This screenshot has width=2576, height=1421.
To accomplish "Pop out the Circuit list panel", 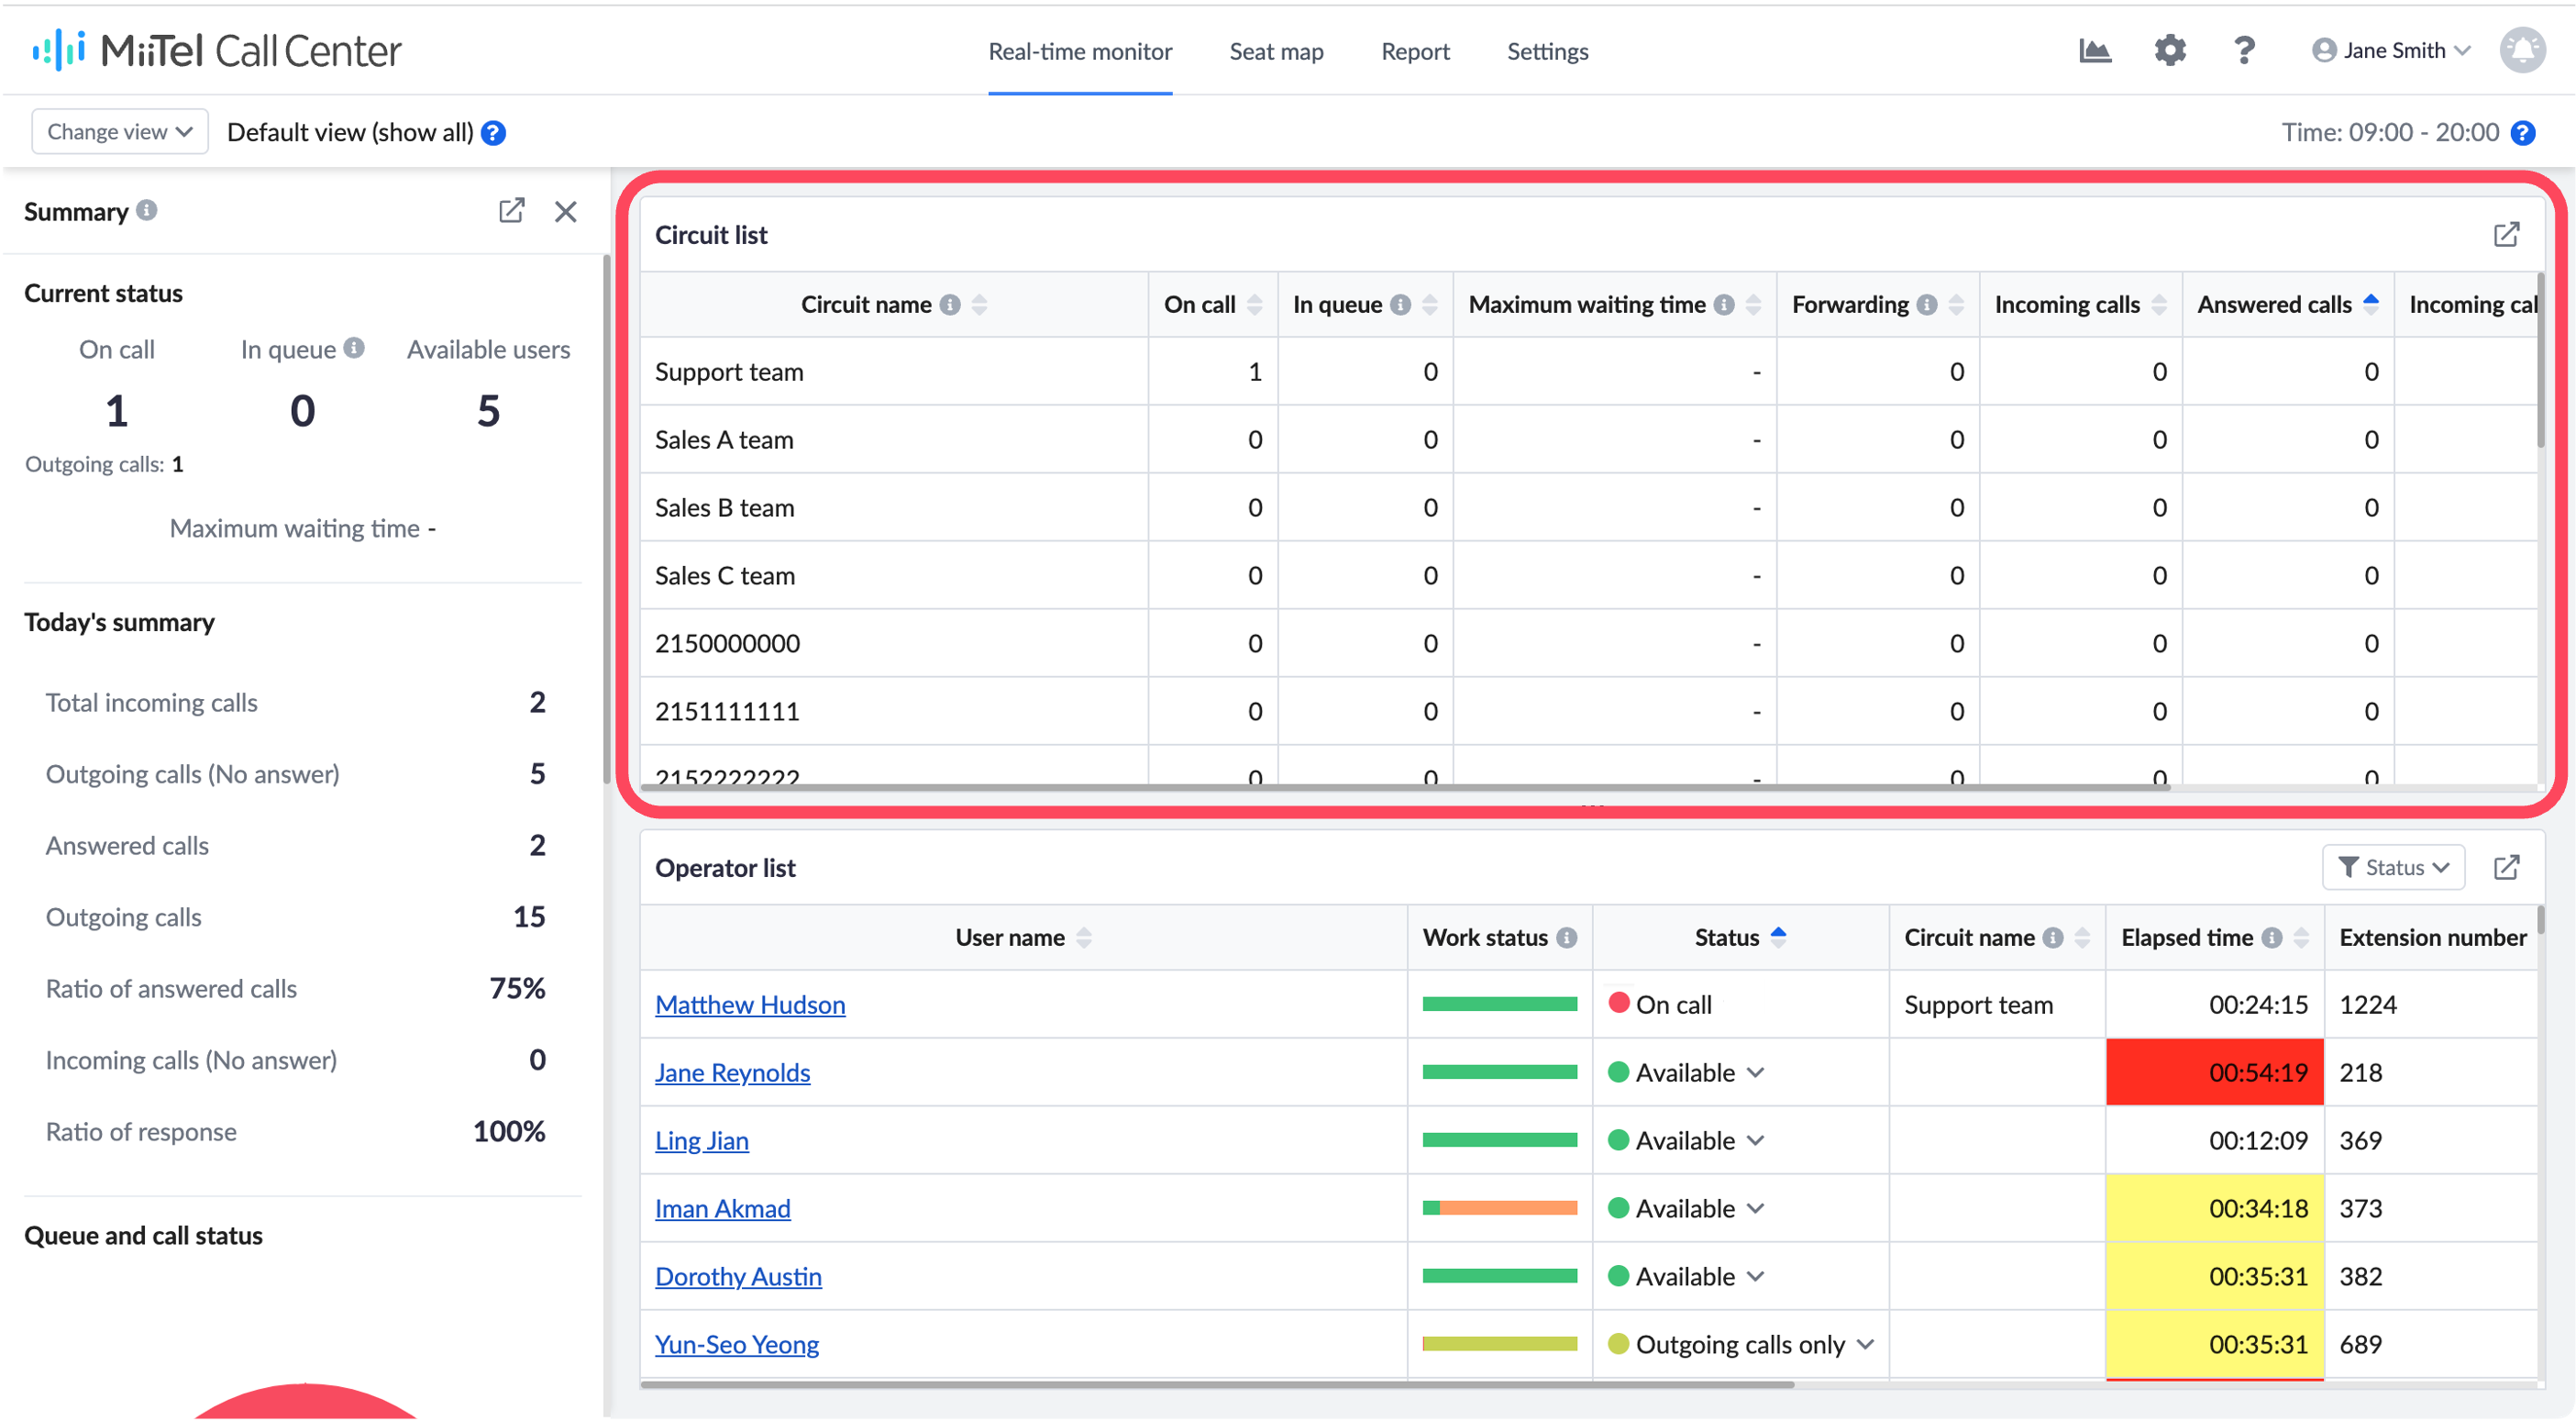I will (x=2505, y=235).
